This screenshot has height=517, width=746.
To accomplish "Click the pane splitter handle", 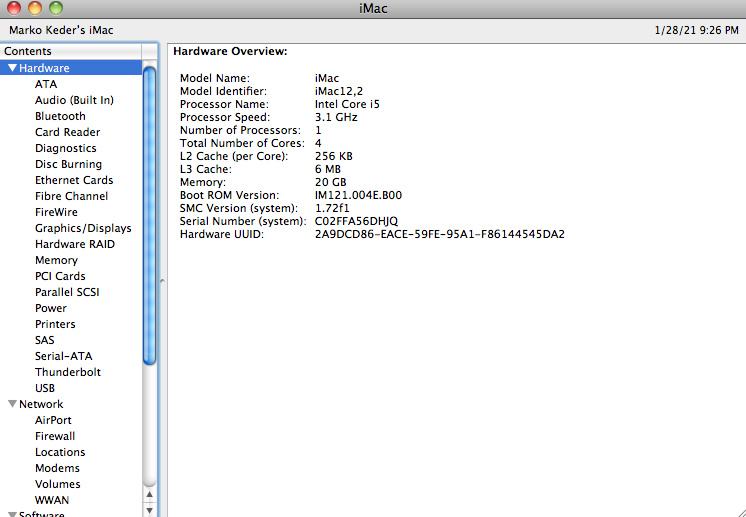I will tap(162, 282).
